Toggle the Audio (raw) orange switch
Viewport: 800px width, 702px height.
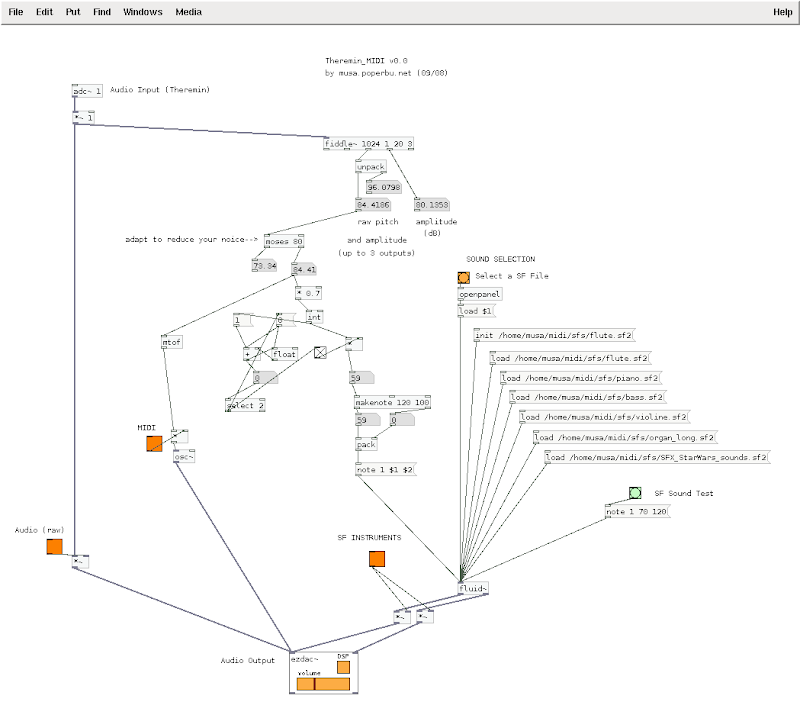point(55,547)
